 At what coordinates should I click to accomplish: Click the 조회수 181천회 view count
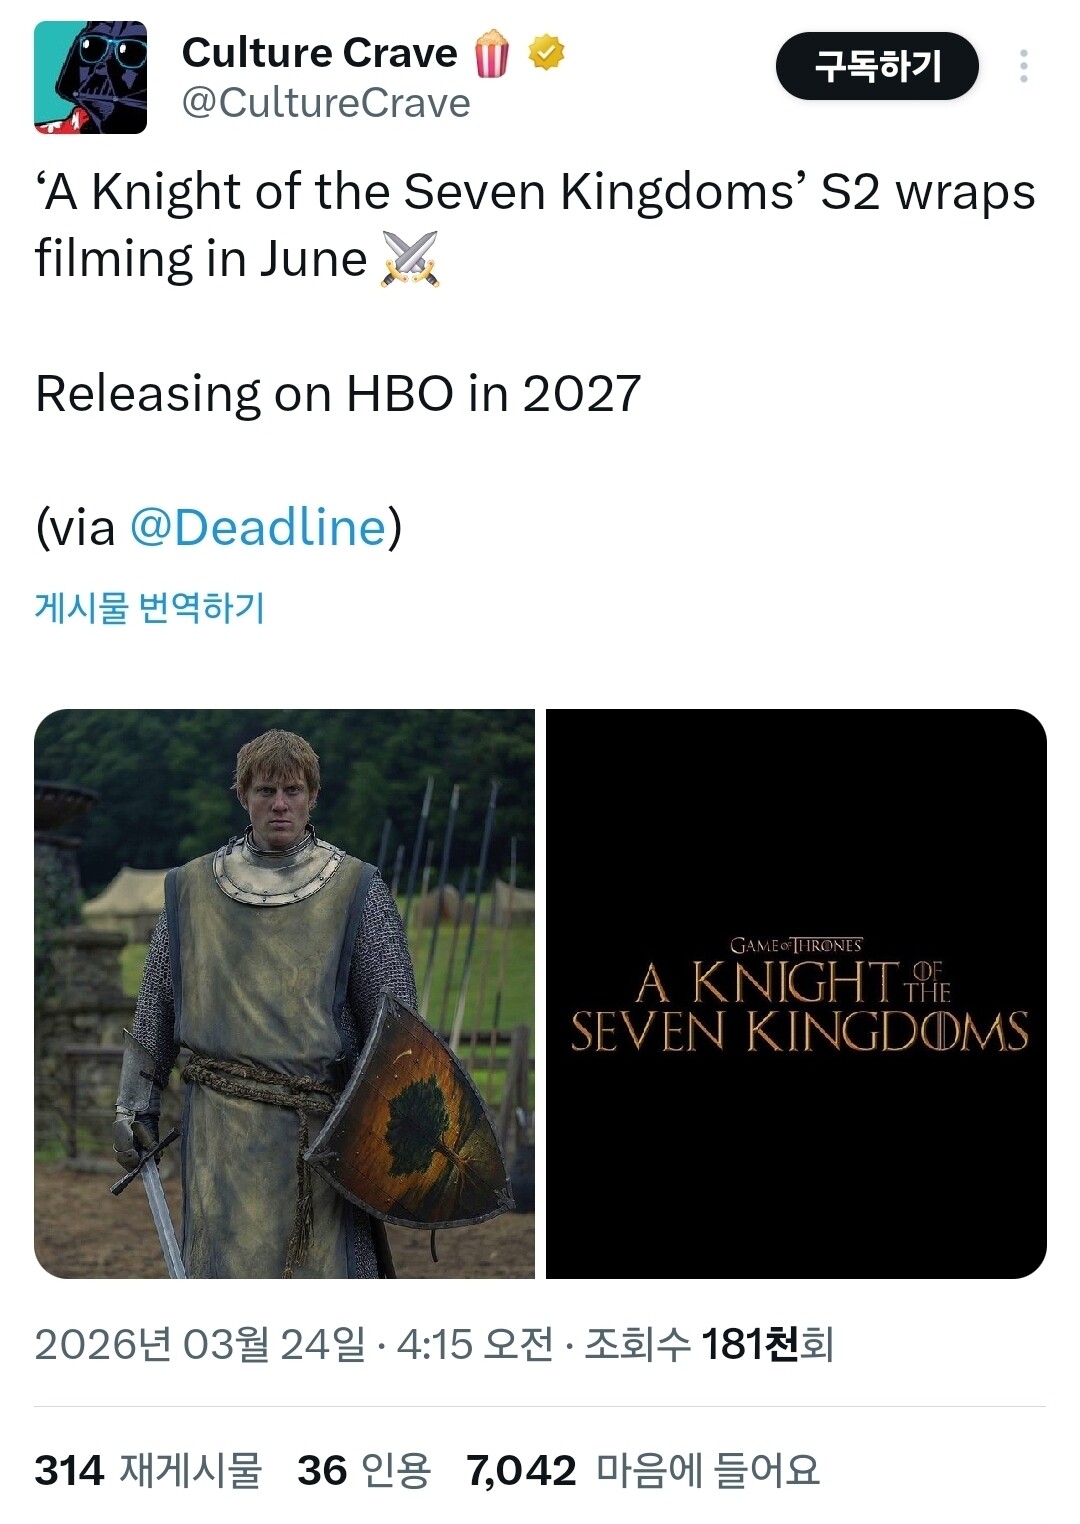click(x=709, y=1344)
